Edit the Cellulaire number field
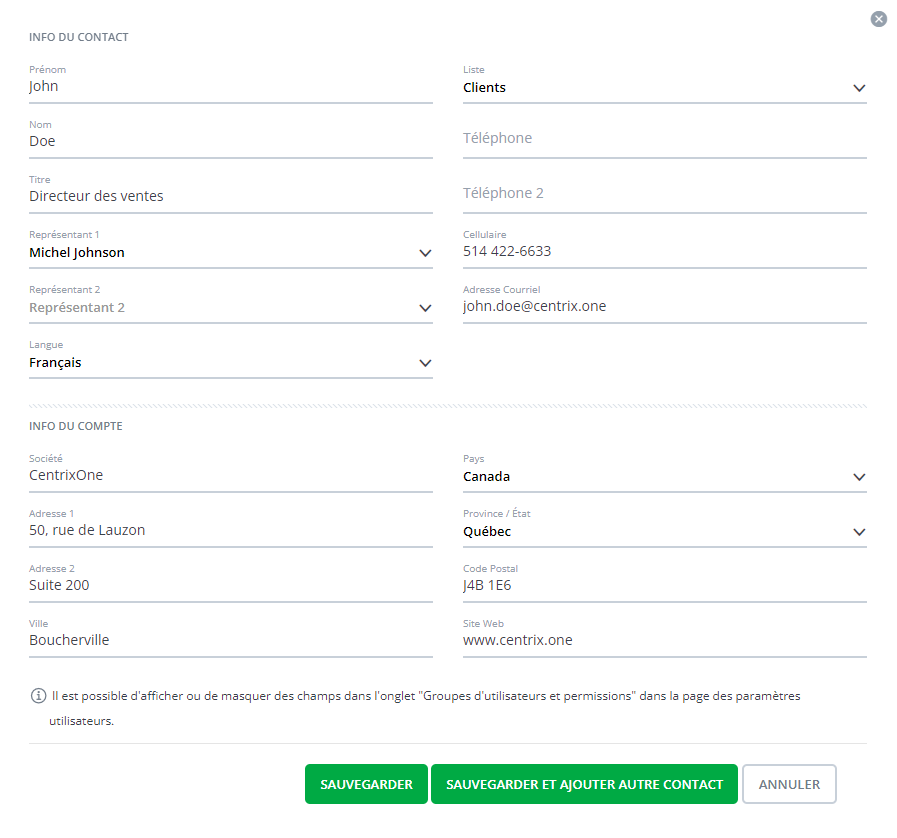The width and height of the screenshot is (897, 838). pyautogui.click(x=664, y=252)
